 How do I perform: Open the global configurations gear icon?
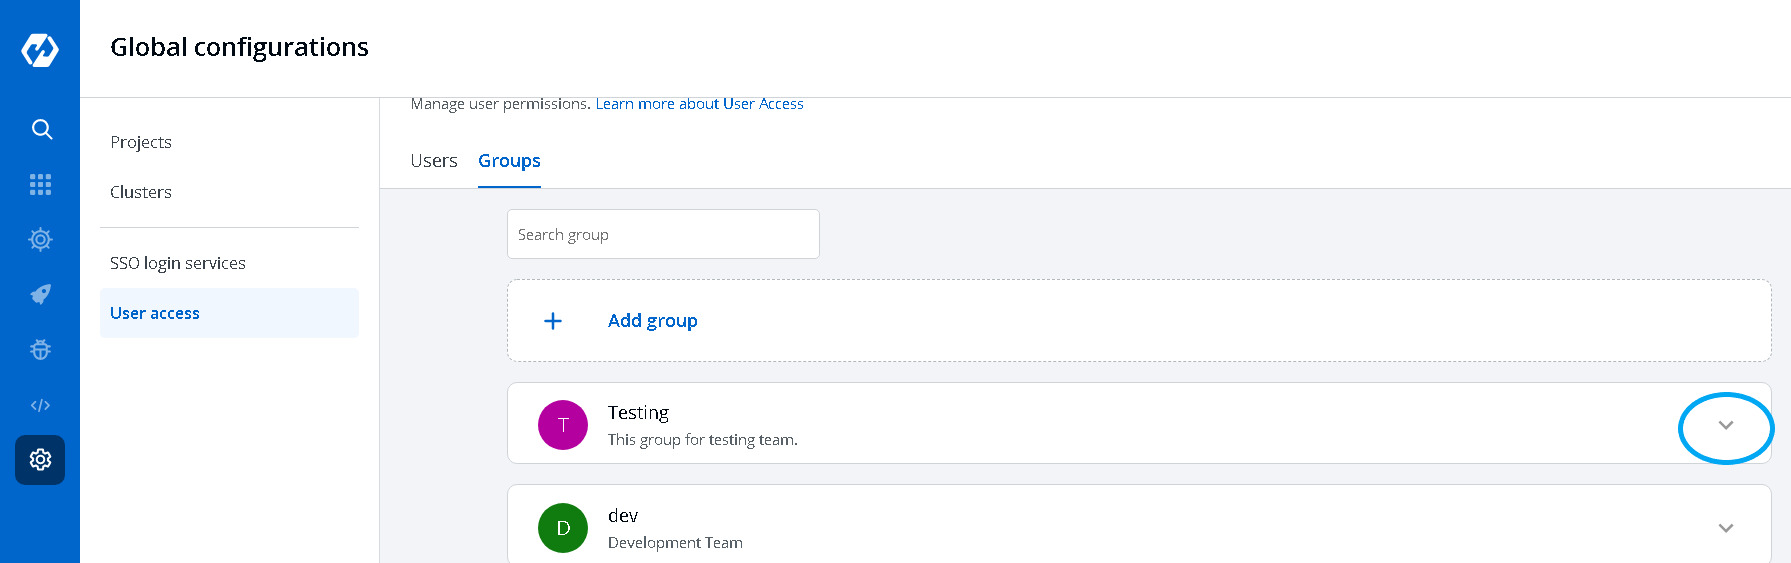41,460
